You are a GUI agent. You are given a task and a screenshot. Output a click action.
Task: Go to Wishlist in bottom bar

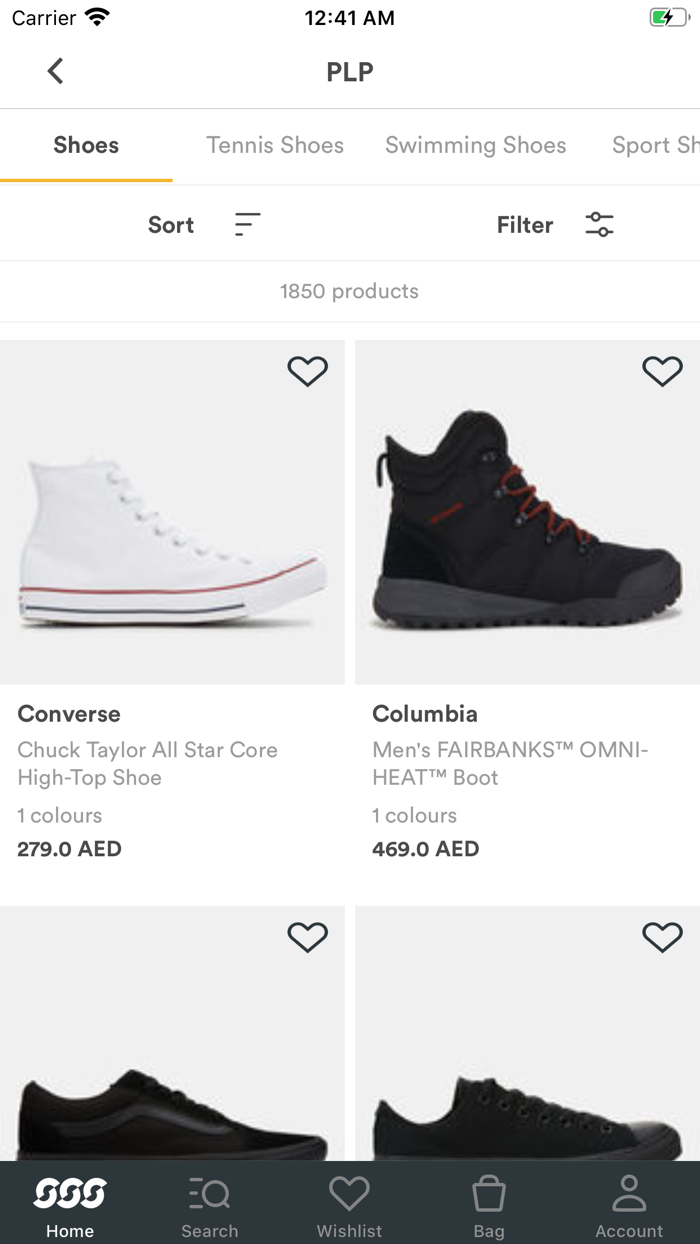tap(349, 1204)
